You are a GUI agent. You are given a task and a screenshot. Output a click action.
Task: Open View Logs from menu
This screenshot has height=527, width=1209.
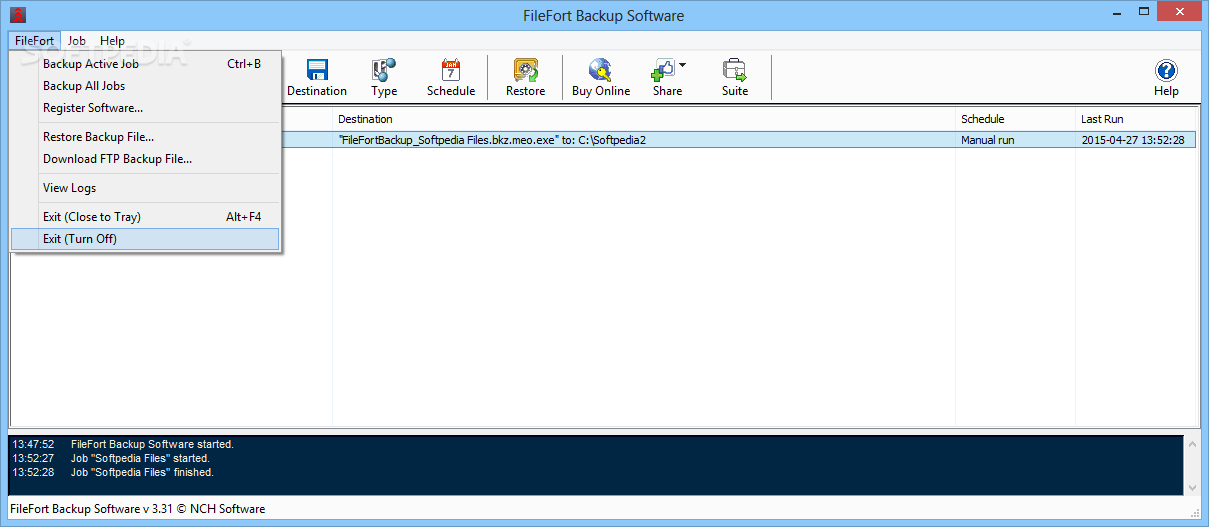146,188
